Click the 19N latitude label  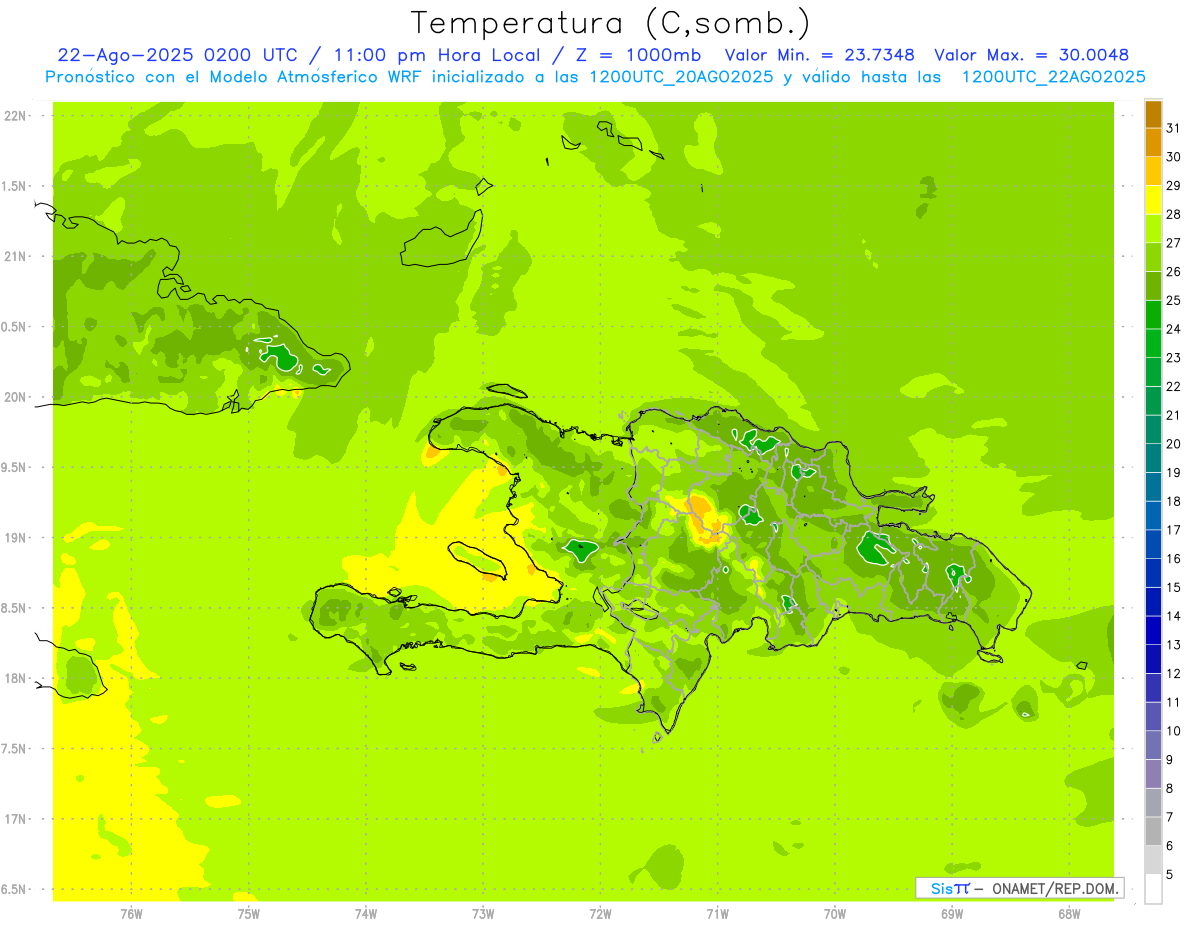pyautogui.click(x=16, y=538)
